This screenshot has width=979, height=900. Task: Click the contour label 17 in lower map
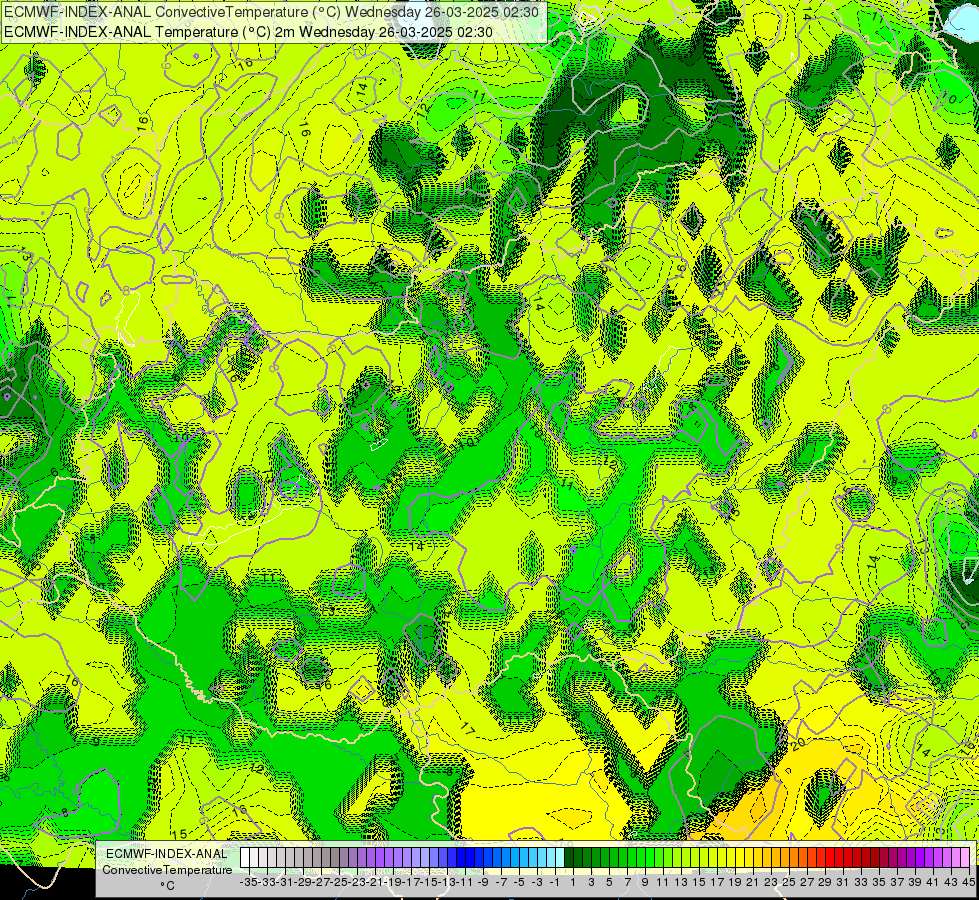tap(467, 728)
